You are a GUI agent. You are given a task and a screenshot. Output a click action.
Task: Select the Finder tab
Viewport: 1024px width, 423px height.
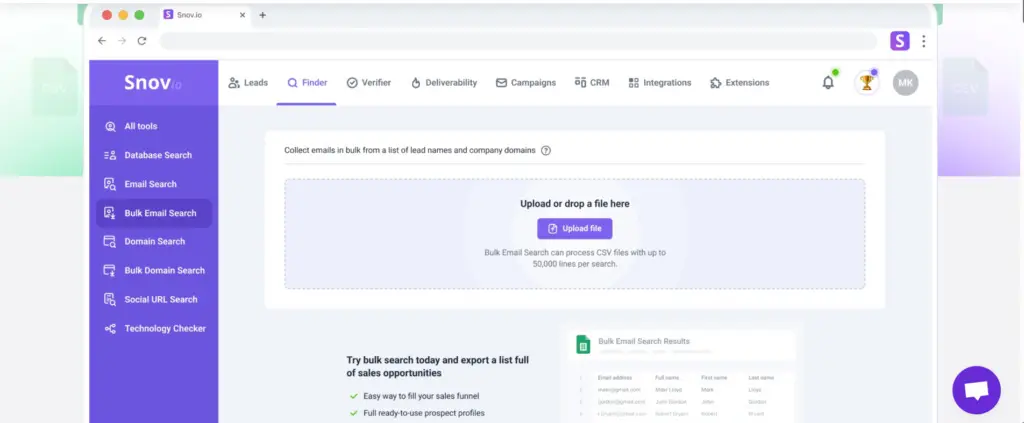(307, 83)
